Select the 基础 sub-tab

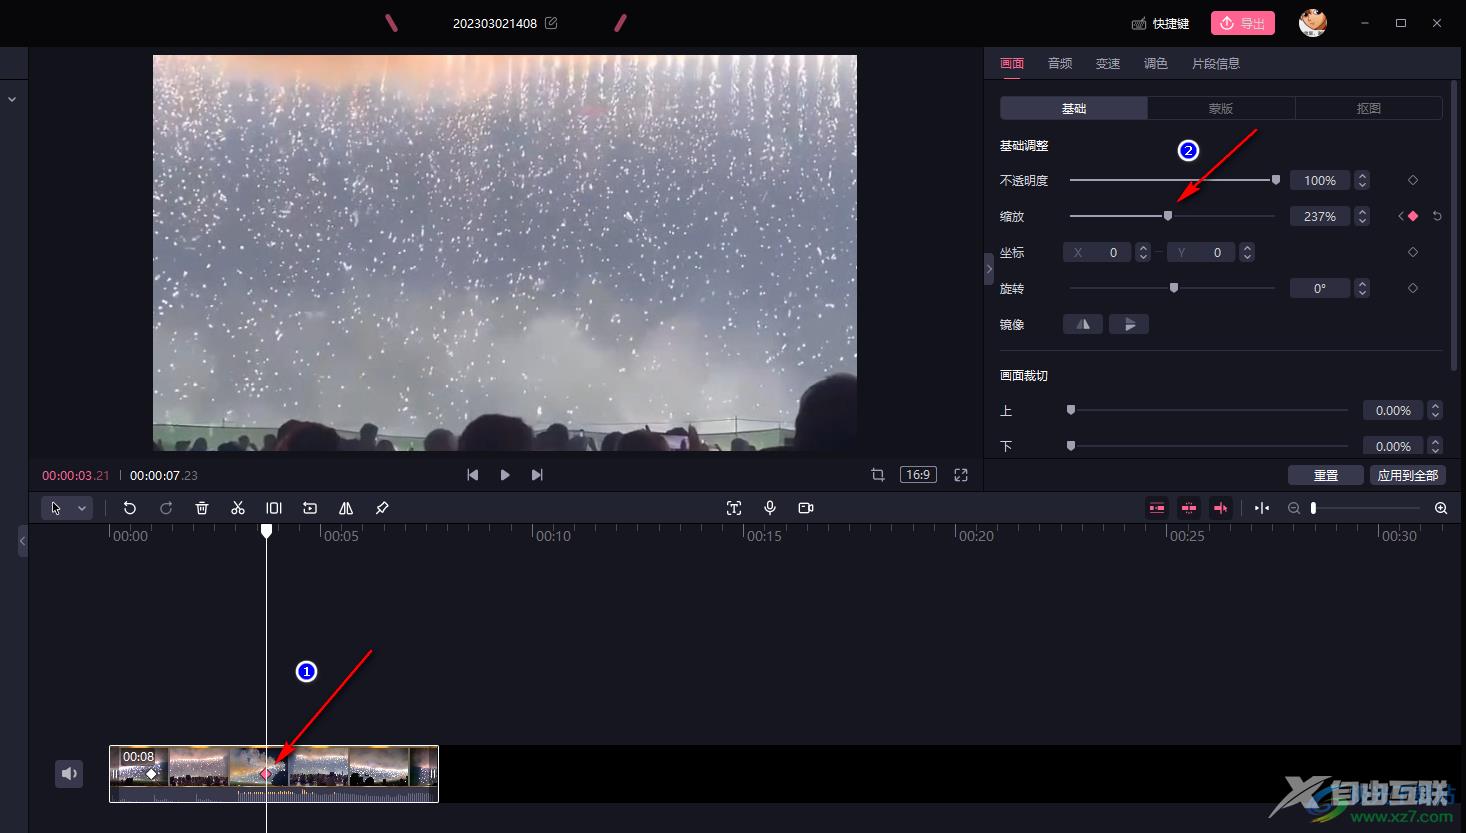(x=1074, y=108)
